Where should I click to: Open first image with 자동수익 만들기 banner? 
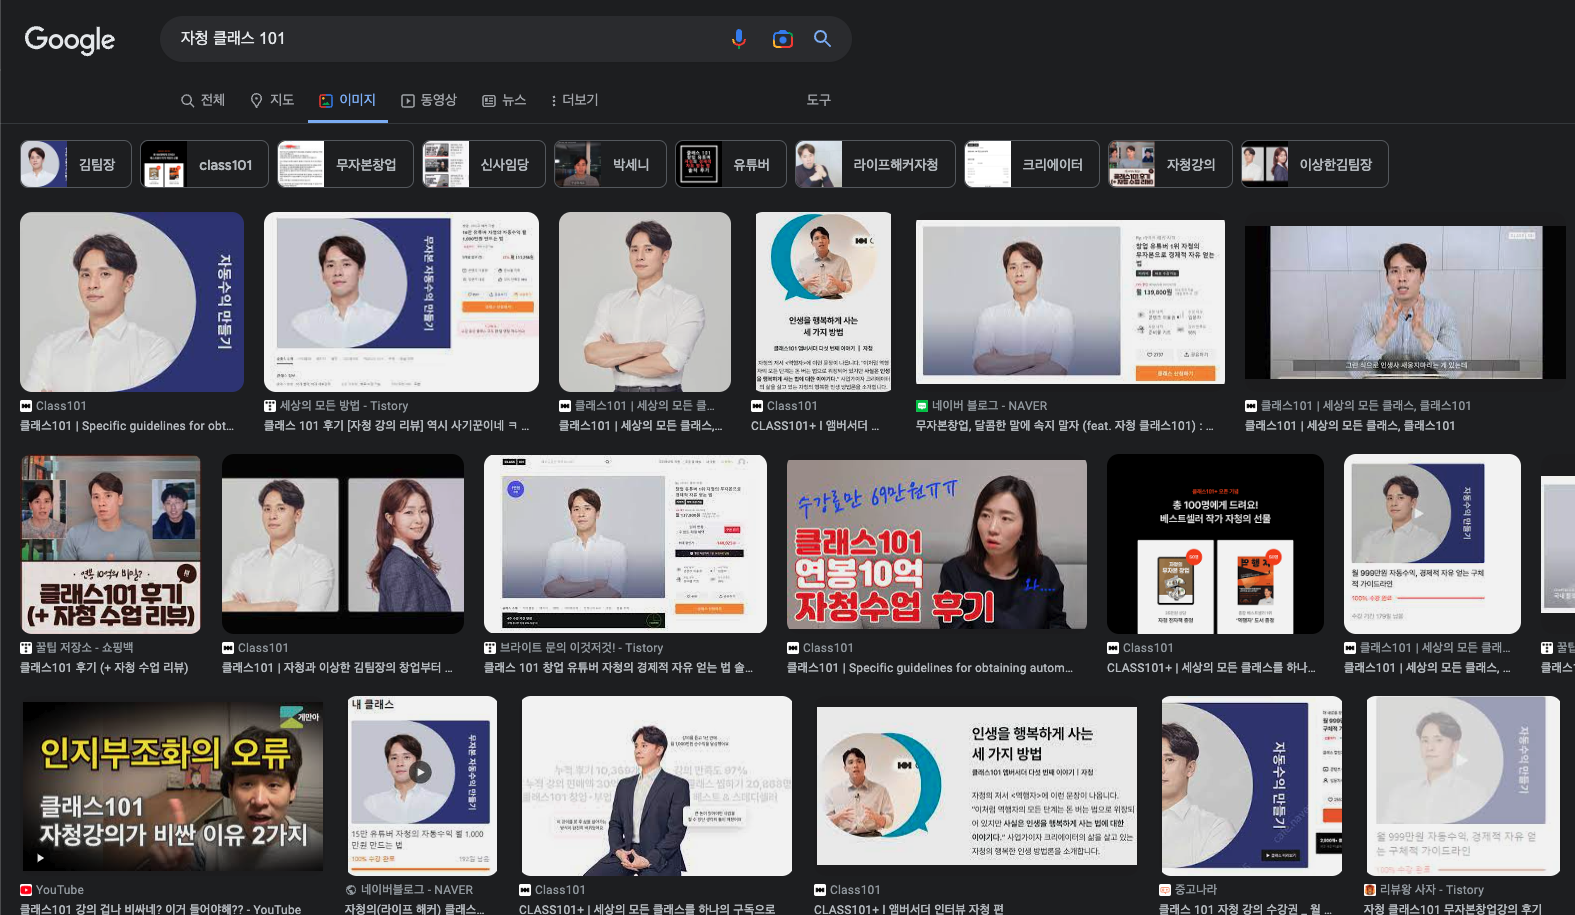132,301
